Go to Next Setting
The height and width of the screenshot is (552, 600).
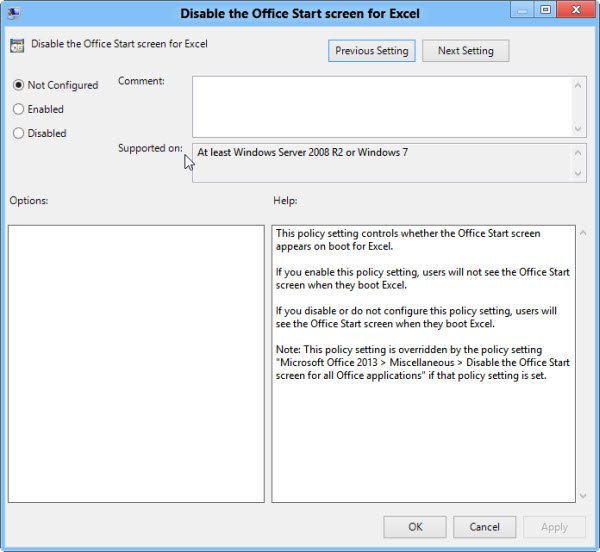click(466, 51)
